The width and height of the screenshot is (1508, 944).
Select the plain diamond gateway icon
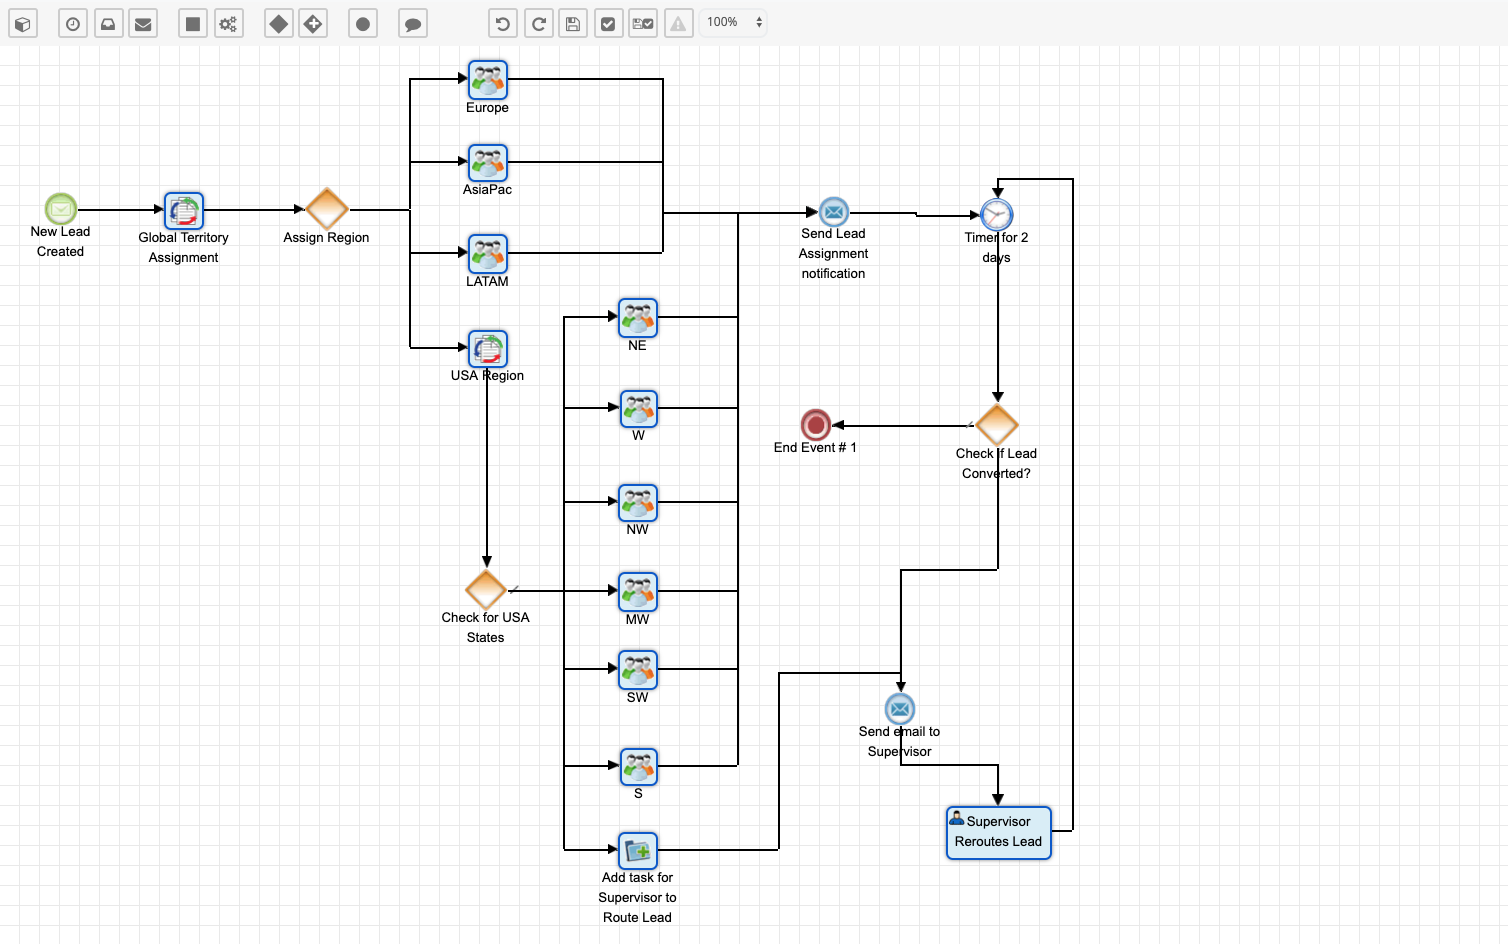[x=279, y=24]
